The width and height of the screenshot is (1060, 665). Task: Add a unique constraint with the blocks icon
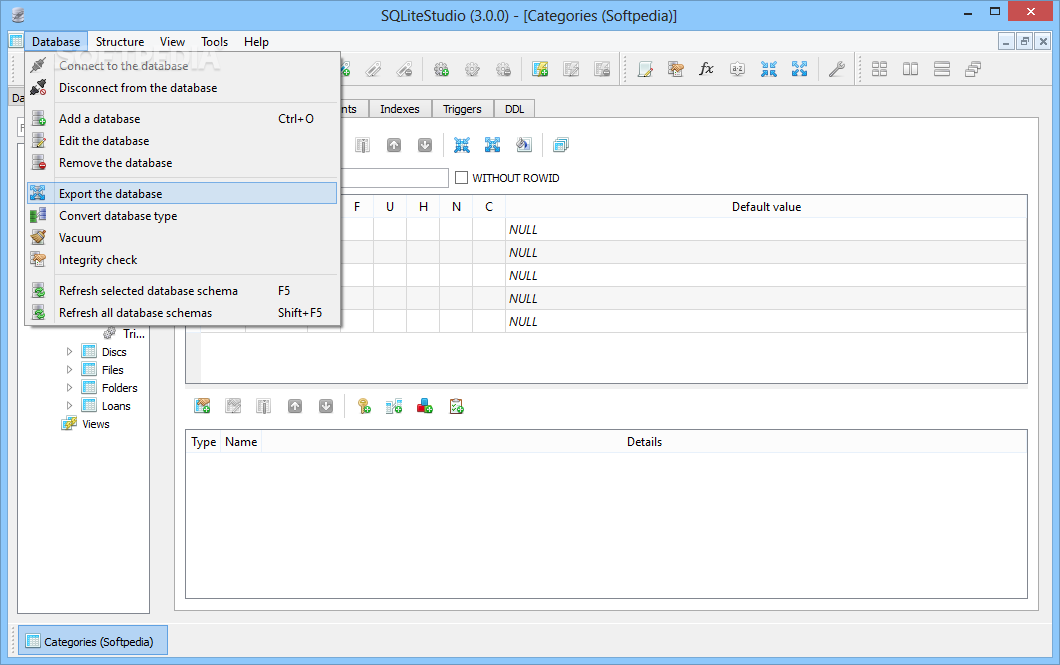pos(425,406)
